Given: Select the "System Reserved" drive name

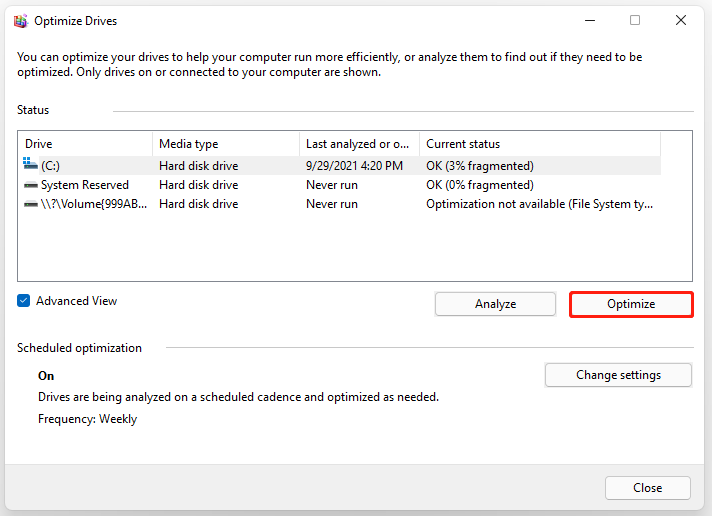Looking at the screenshot, I should [x=85, y=185].
